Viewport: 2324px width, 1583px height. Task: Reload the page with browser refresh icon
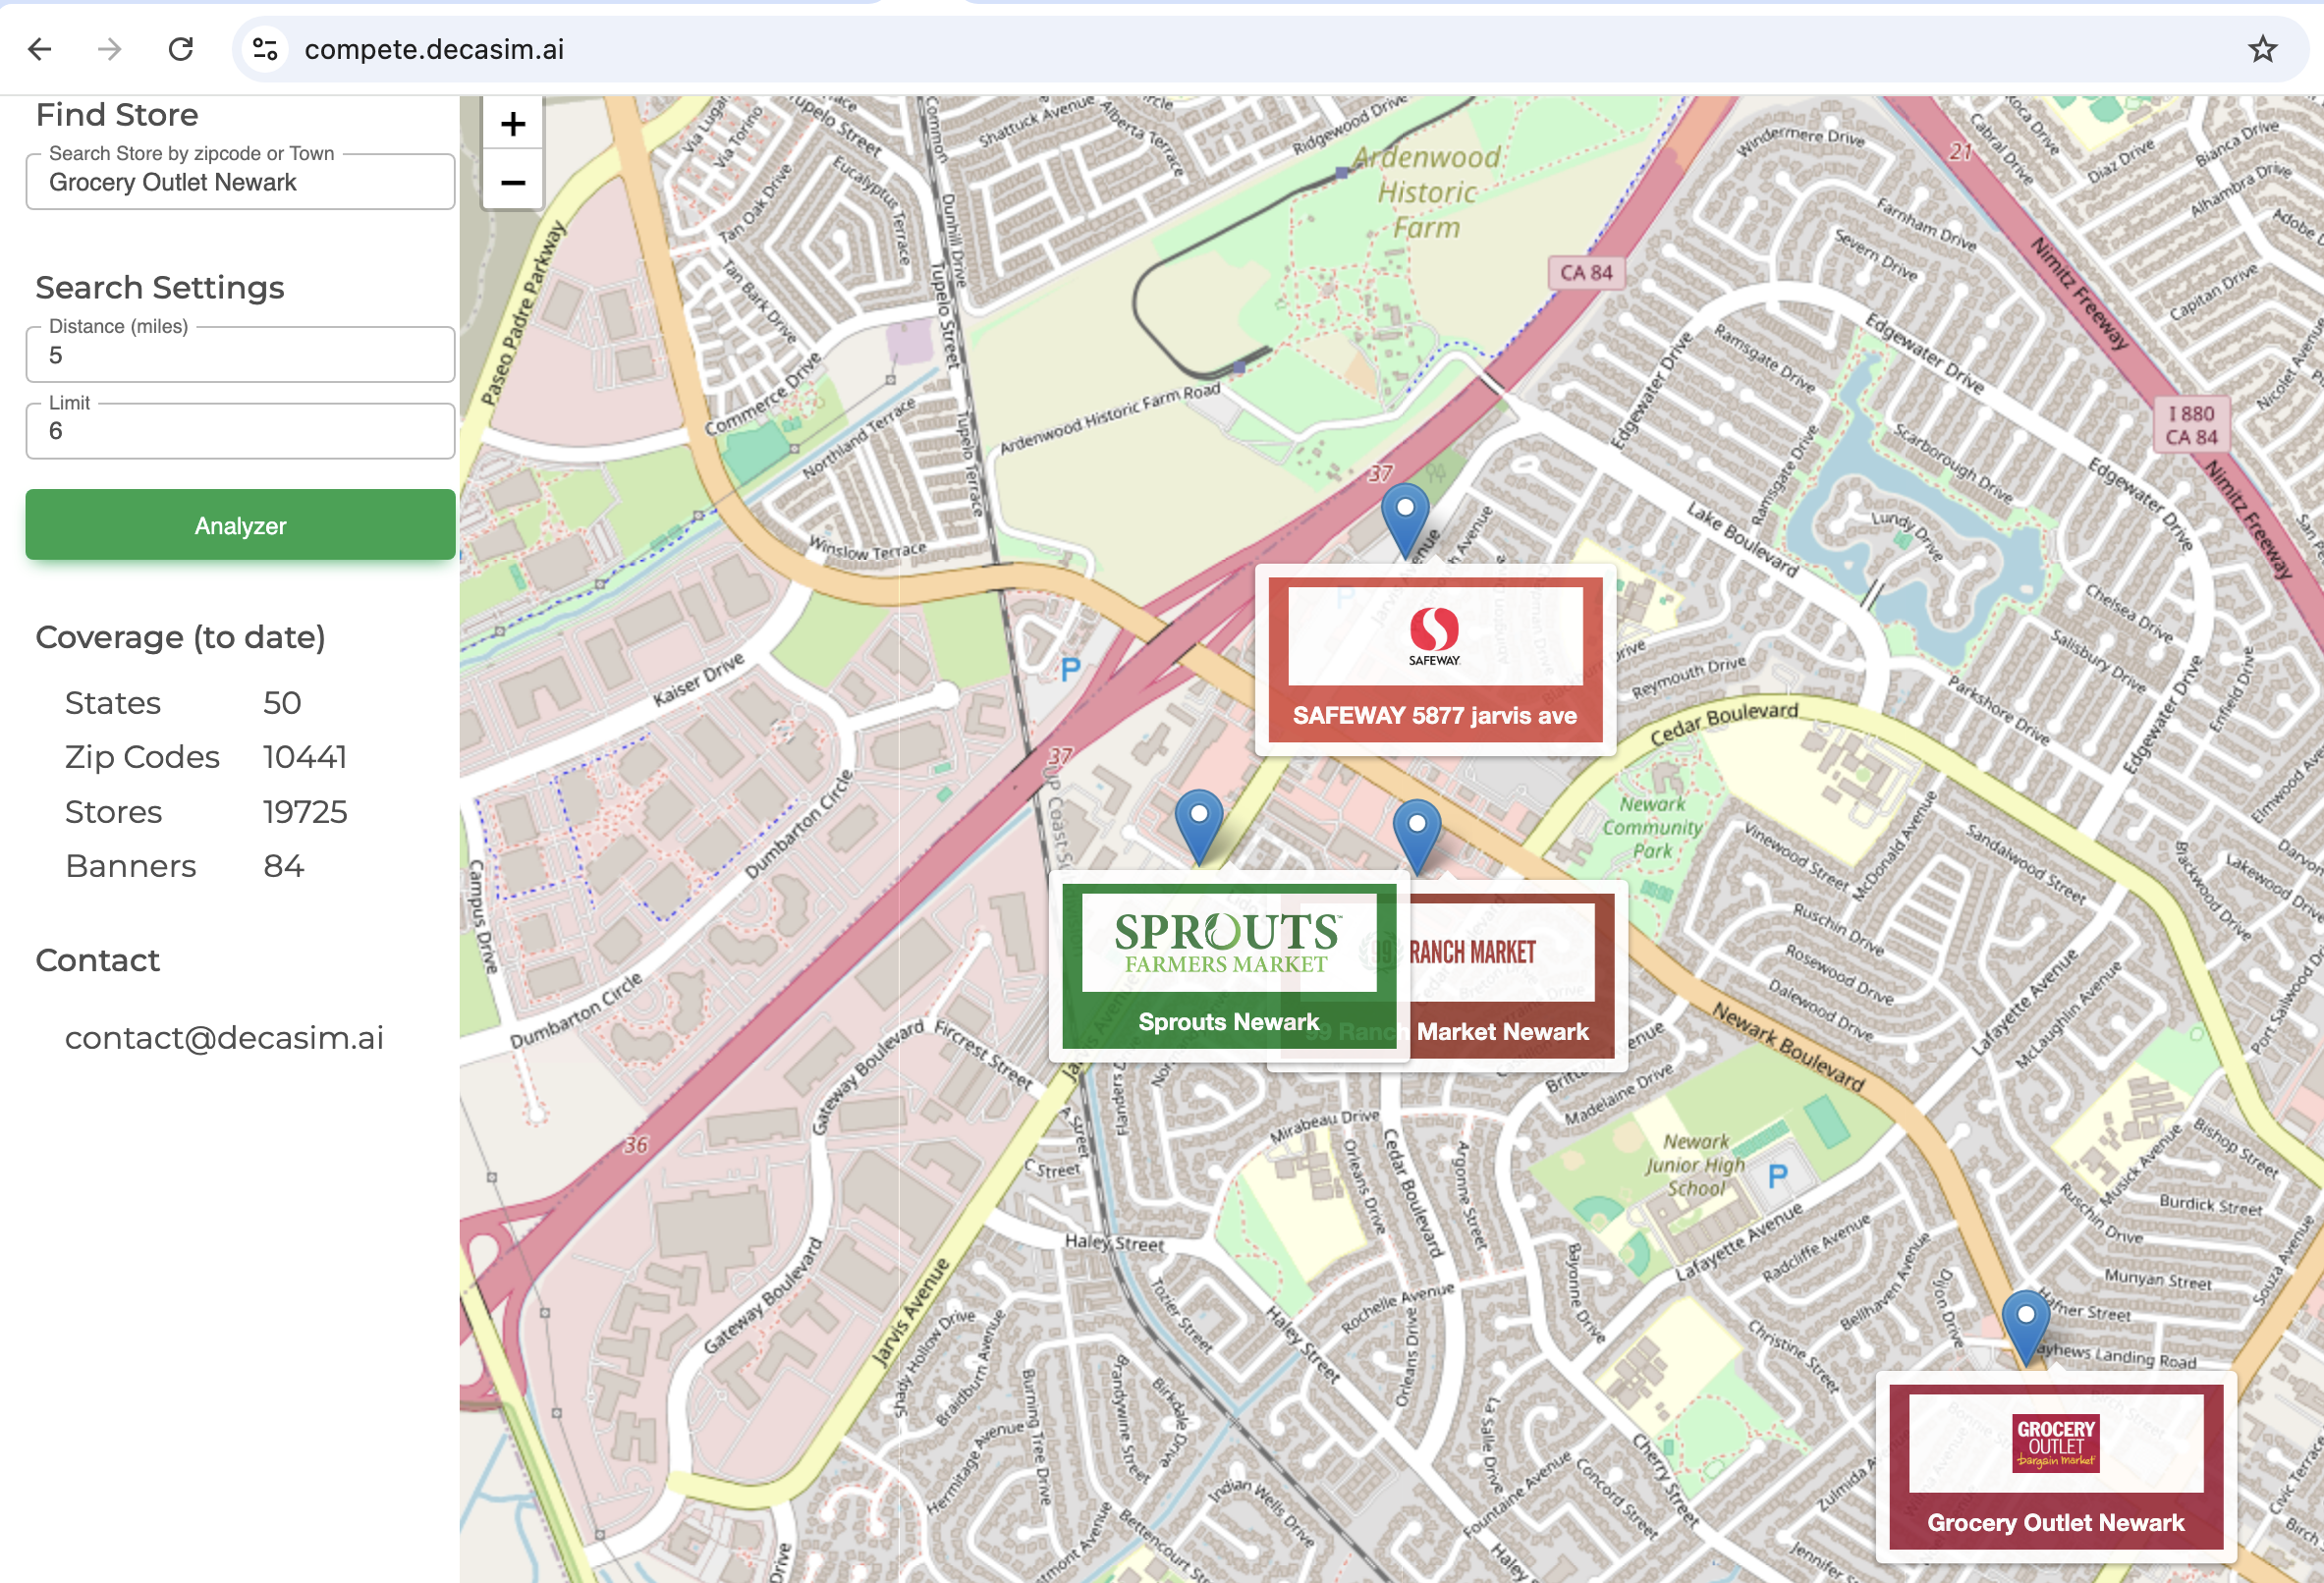(181, 49)
